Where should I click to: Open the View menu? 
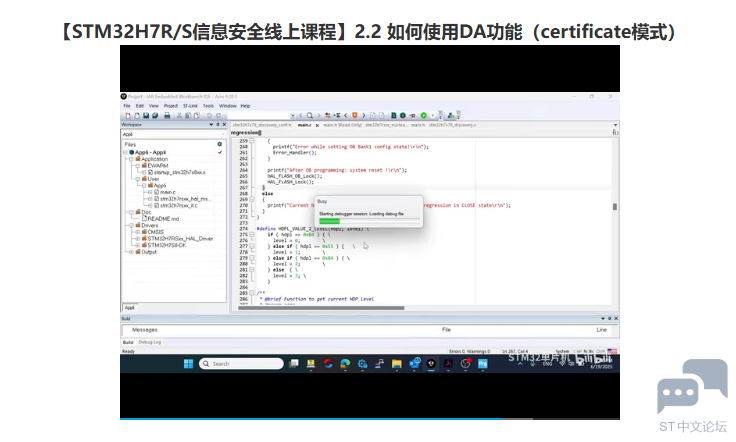click(154, 106)
